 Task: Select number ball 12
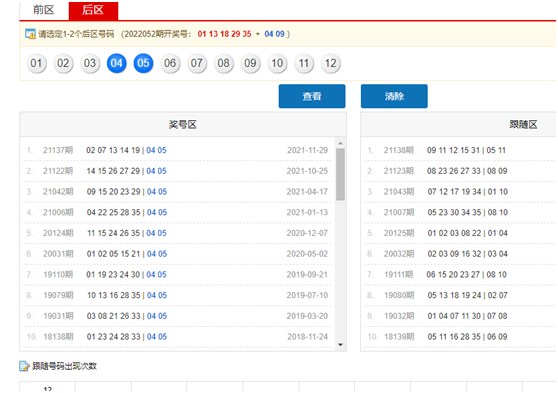pyautogui.click(x=331, y=63)
